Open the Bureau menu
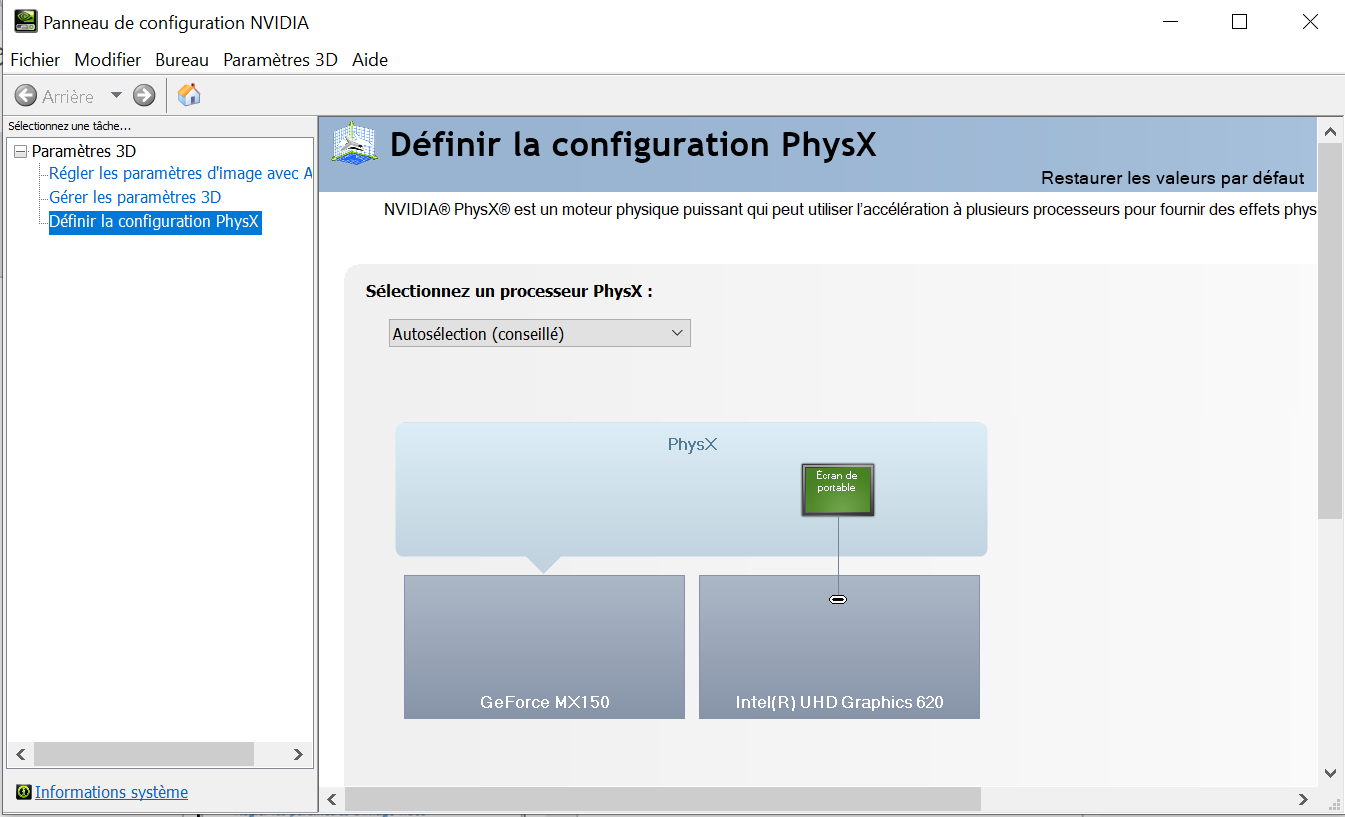This screenshot has height=817, width=1345. [182, 60]
